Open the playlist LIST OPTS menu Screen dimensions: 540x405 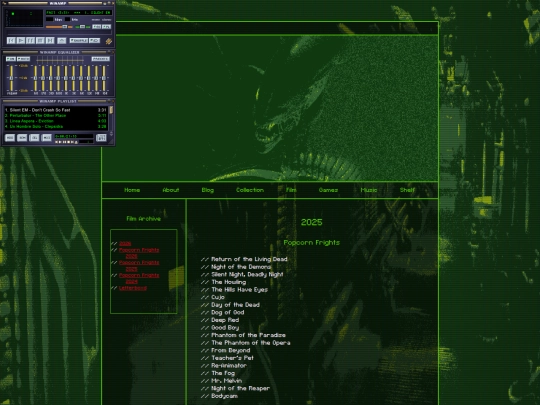pyautogui.click(x=101, y=137)
